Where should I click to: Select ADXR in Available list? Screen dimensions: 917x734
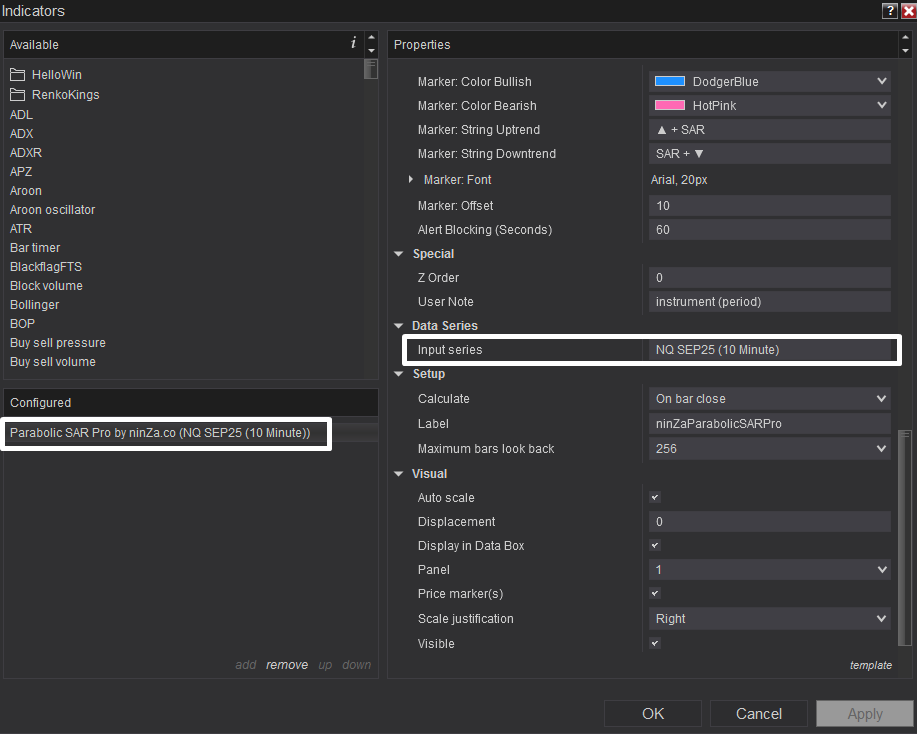click(26, 153)
